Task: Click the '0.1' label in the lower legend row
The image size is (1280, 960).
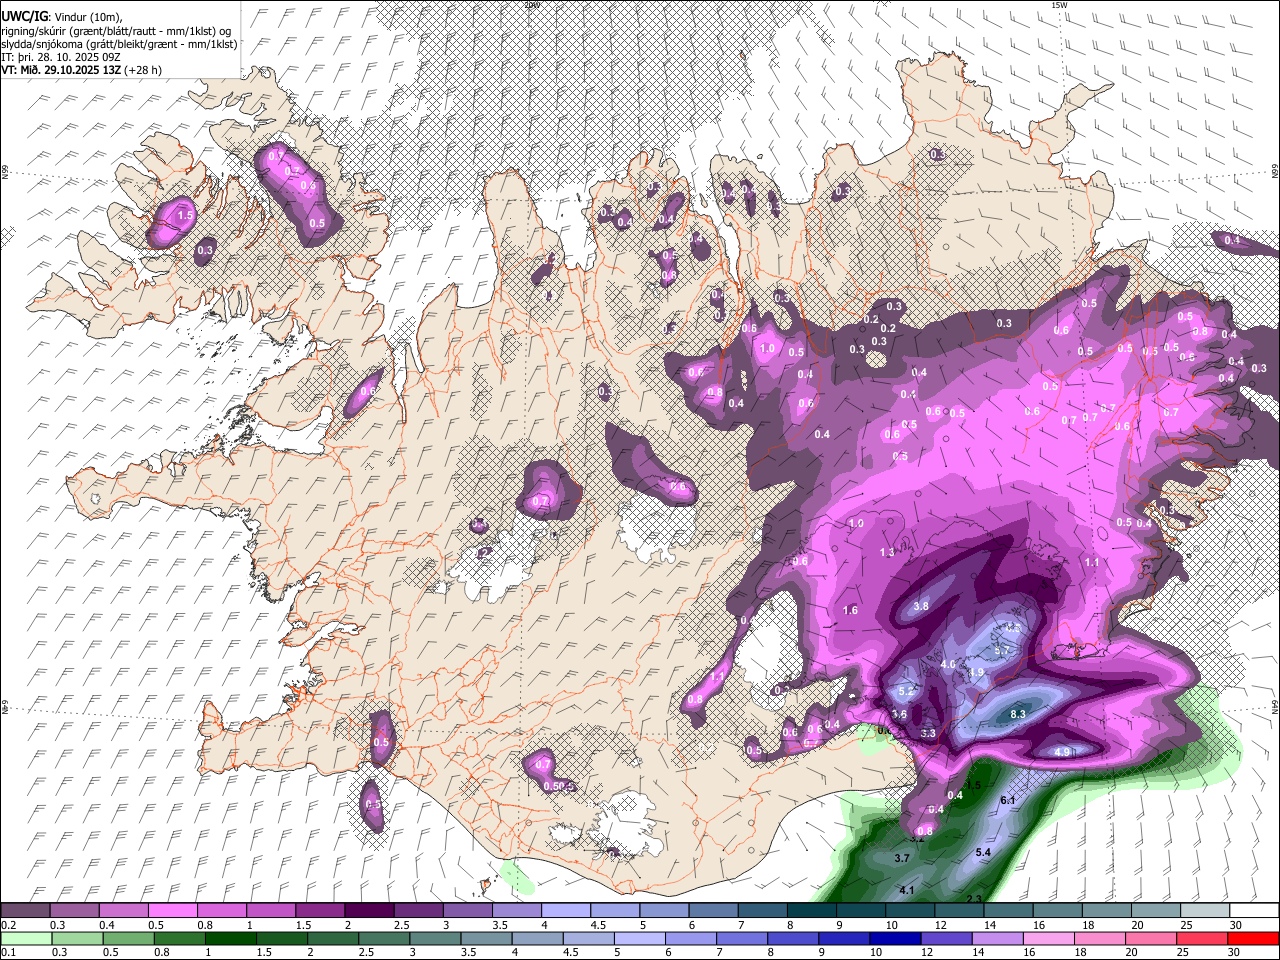Action: pos(7,952)
